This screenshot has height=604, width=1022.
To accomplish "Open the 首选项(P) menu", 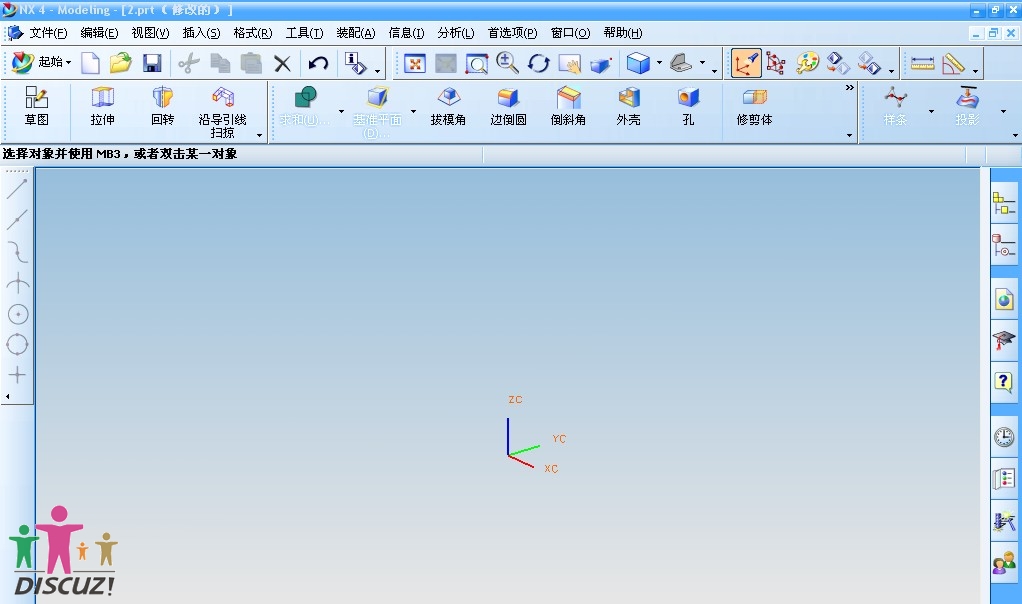I will point(512,33).
